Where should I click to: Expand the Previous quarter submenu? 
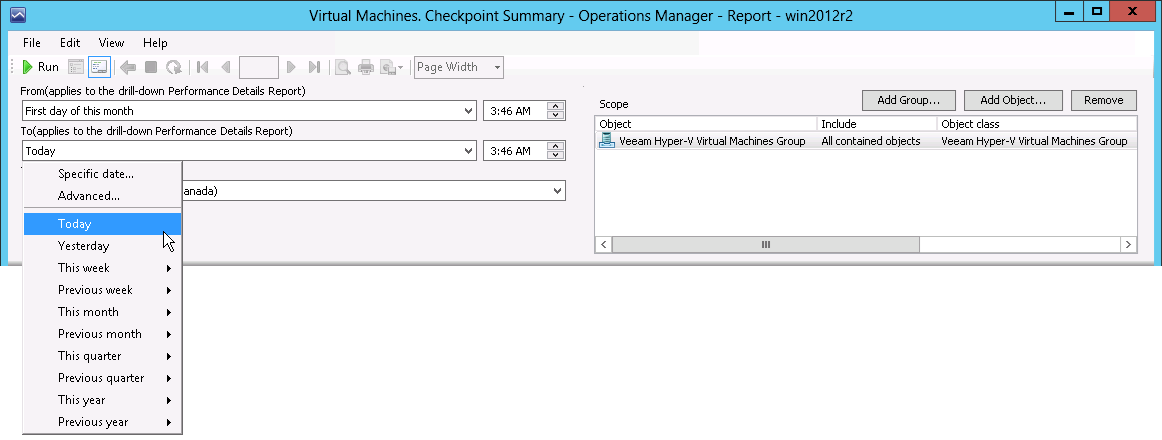coord(102,378)
